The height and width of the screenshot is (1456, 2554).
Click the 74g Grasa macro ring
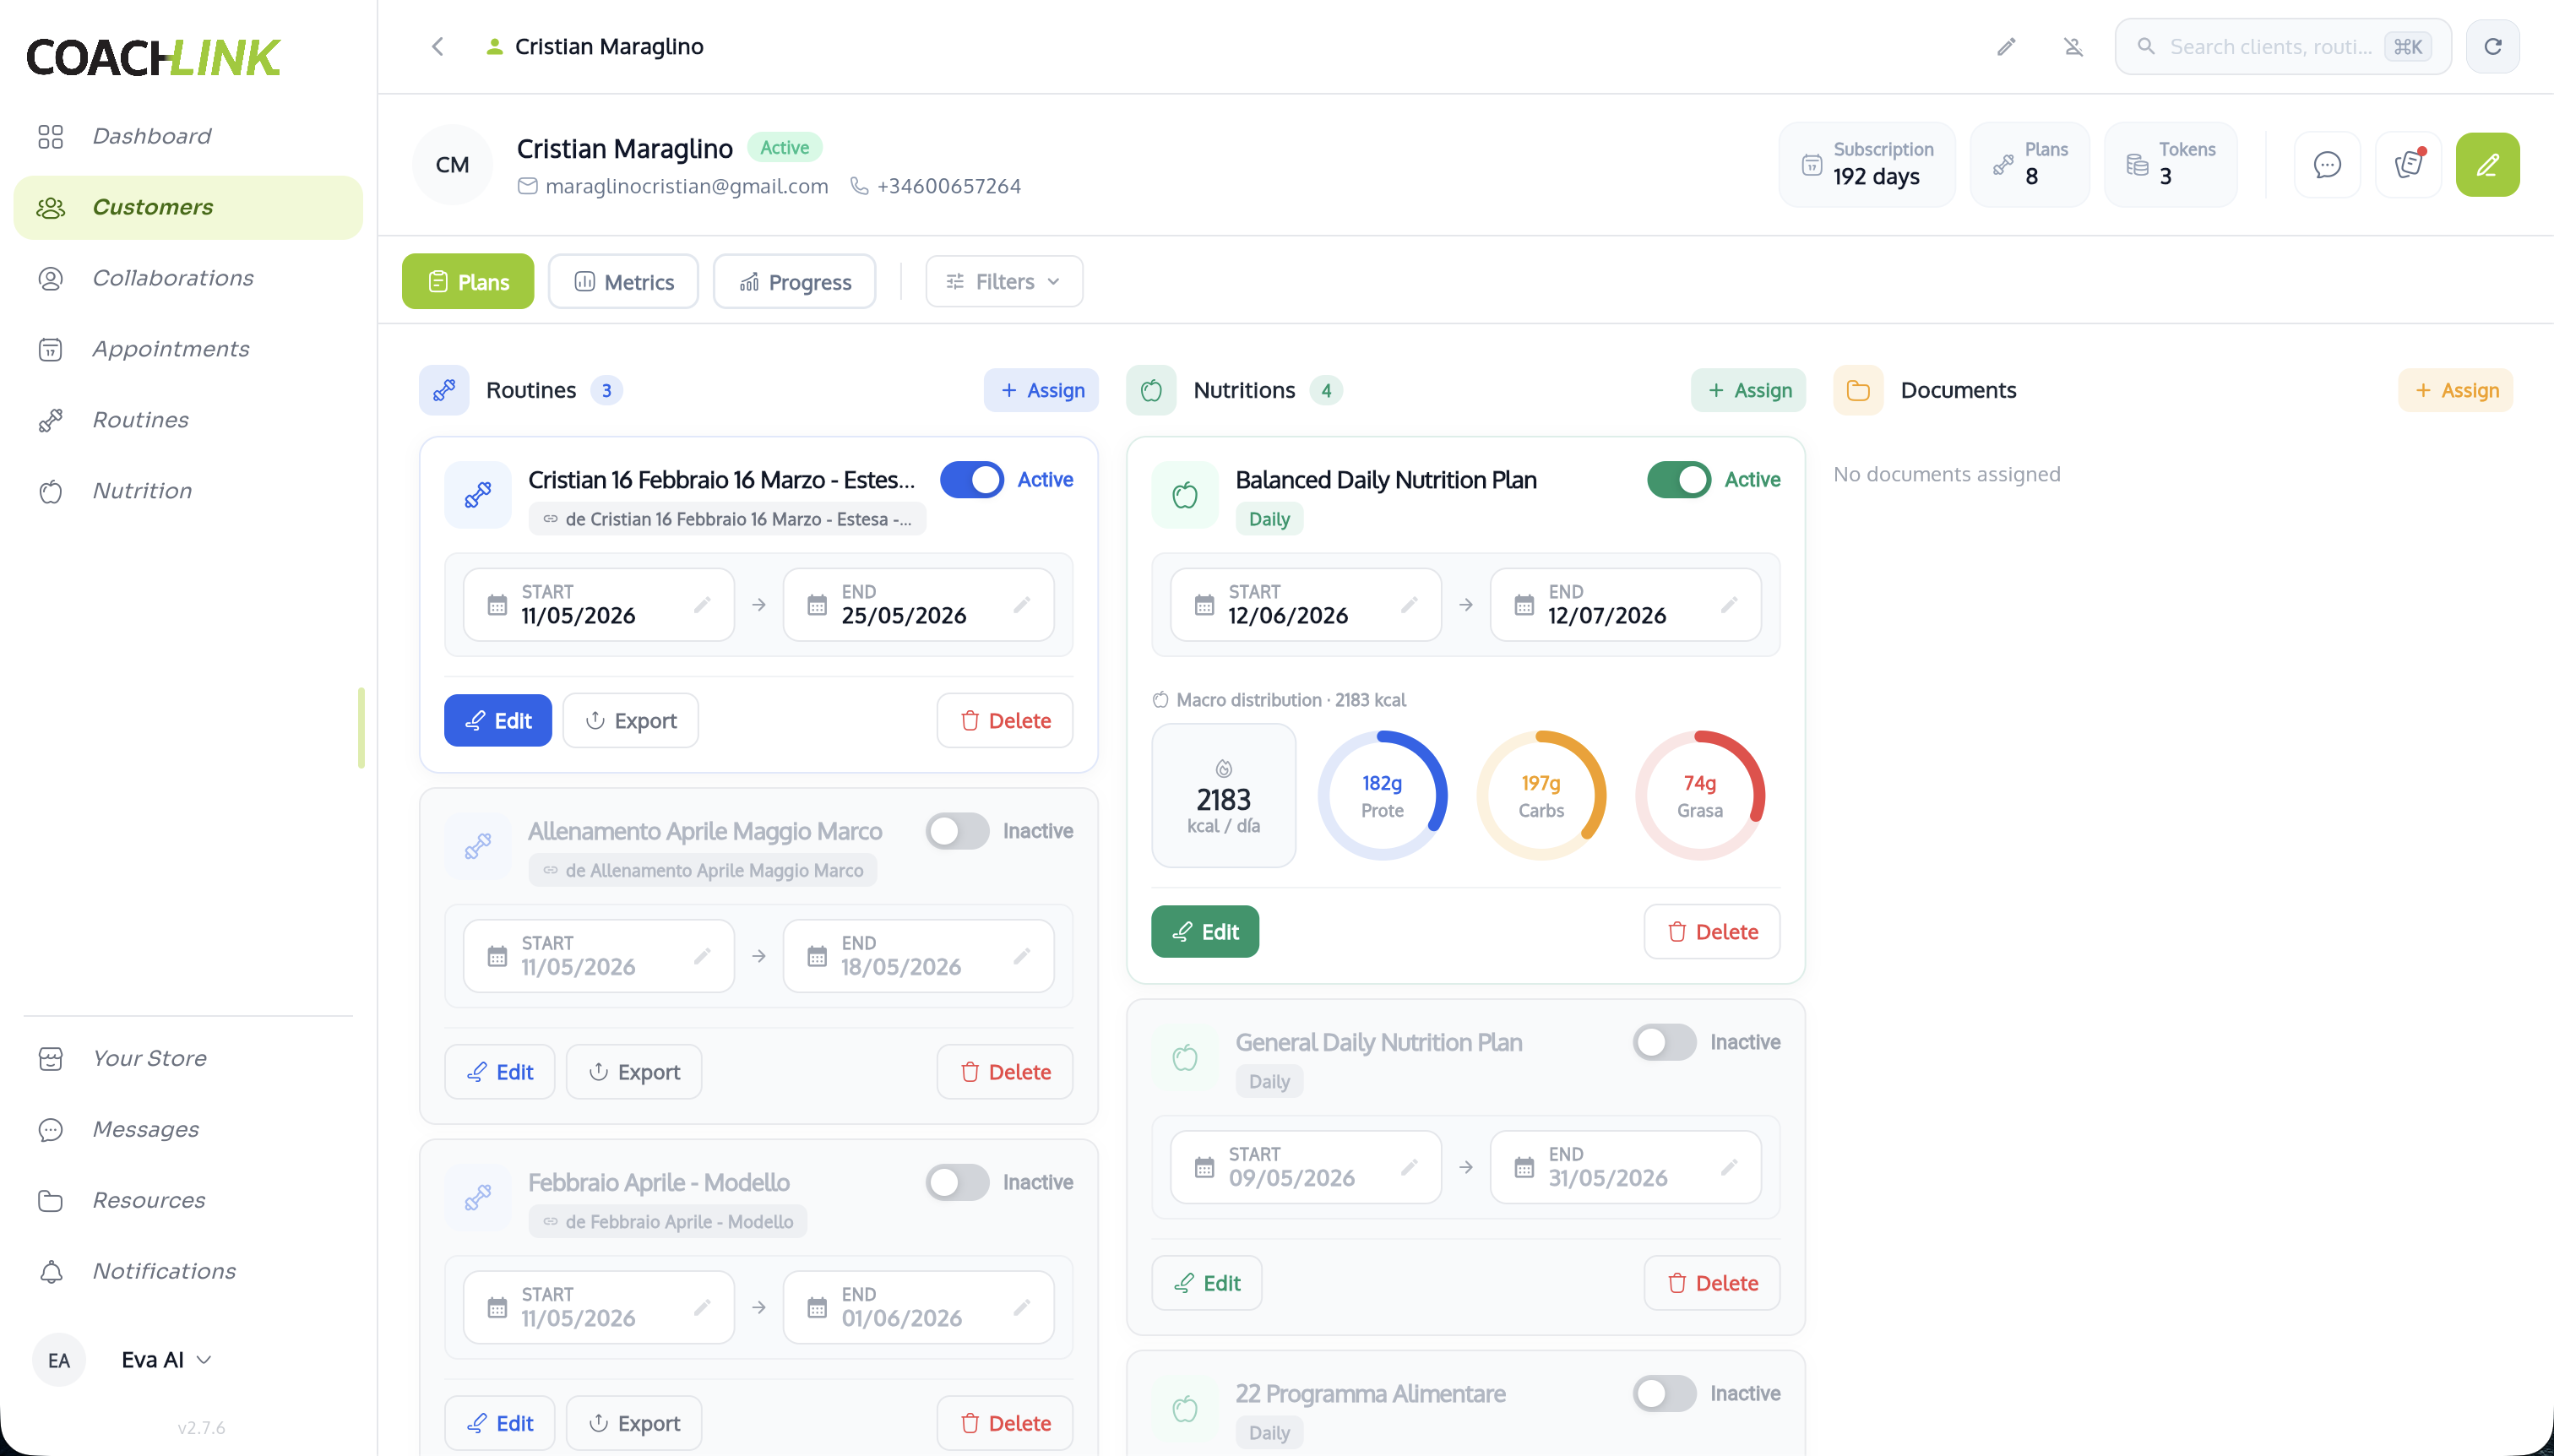click(1699, 795)
